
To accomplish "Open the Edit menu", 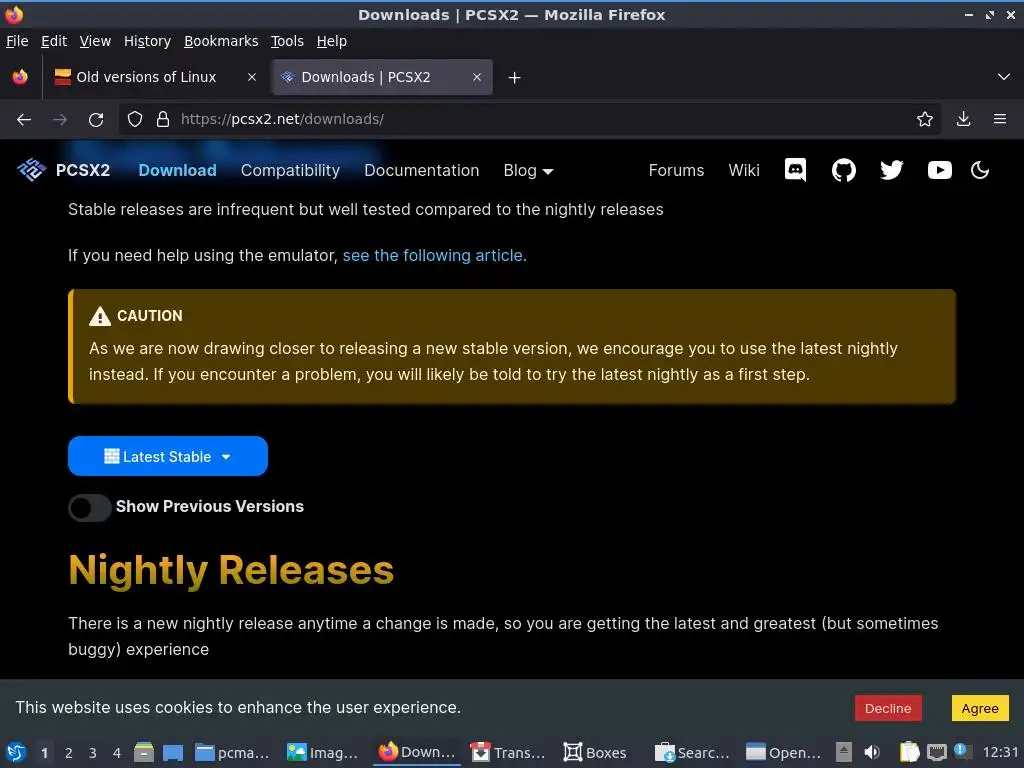I will coord(54,41).
